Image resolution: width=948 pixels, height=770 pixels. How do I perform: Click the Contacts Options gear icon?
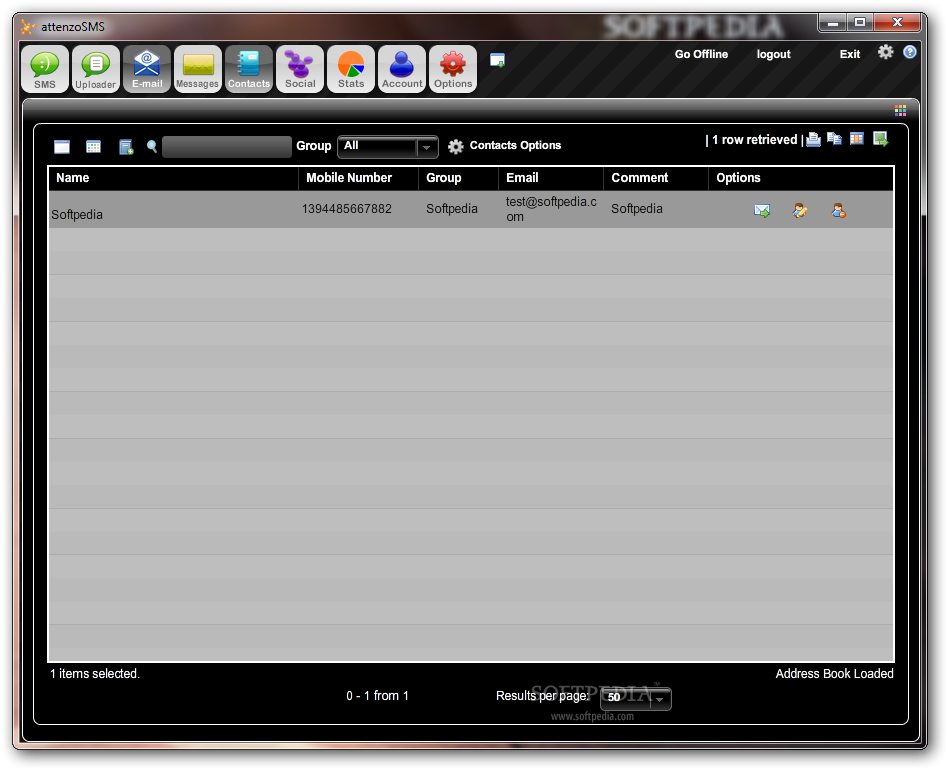(455, 146)
